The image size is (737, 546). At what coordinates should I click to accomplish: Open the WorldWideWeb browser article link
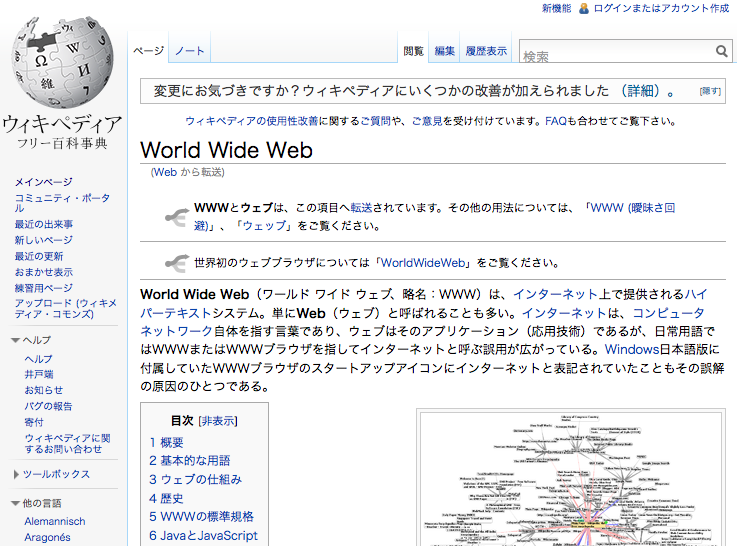(423, 262)
